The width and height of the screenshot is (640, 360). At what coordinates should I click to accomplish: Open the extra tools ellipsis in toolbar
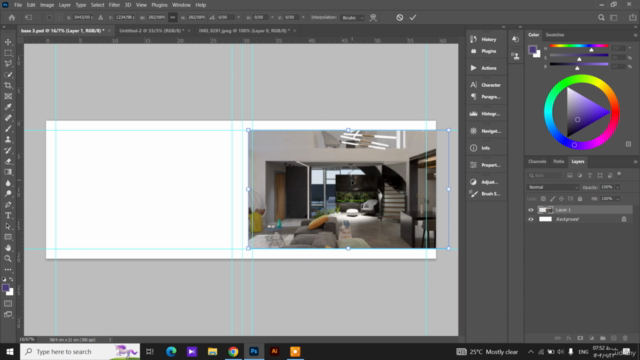point(8,270)
